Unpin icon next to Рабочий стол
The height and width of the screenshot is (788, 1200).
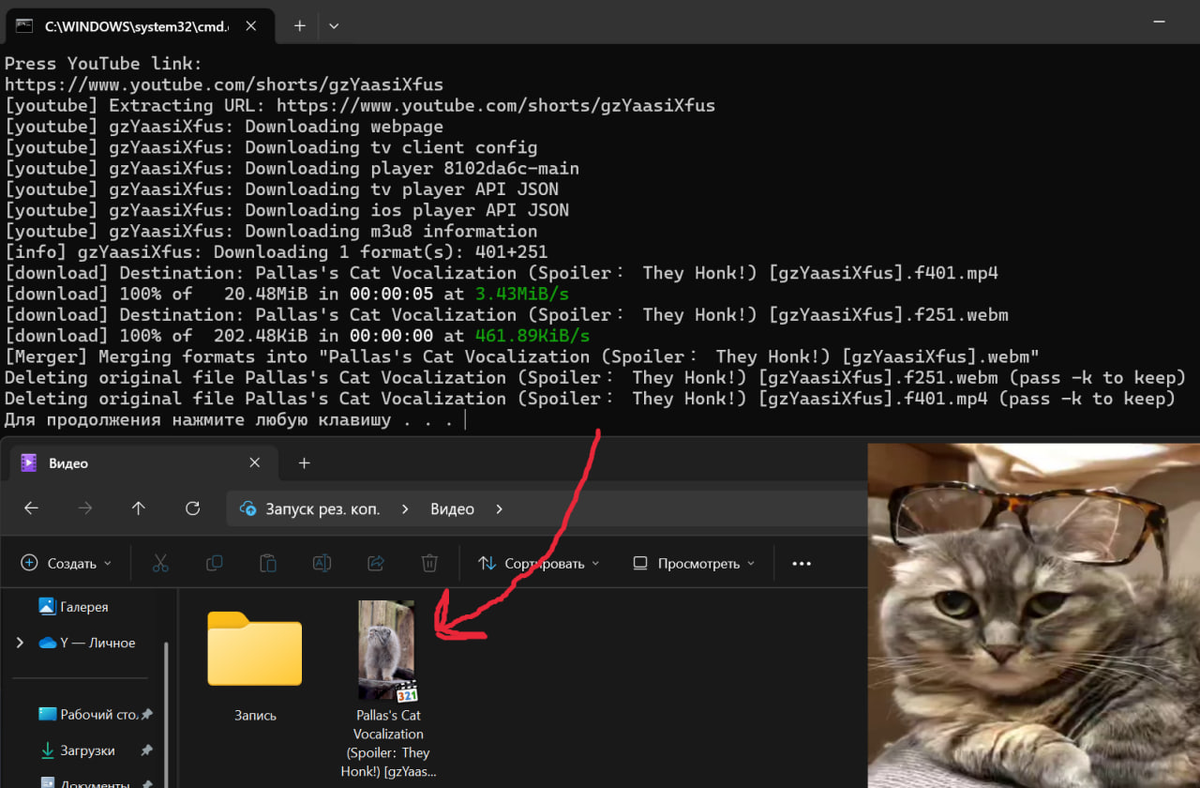click(147, 715)
